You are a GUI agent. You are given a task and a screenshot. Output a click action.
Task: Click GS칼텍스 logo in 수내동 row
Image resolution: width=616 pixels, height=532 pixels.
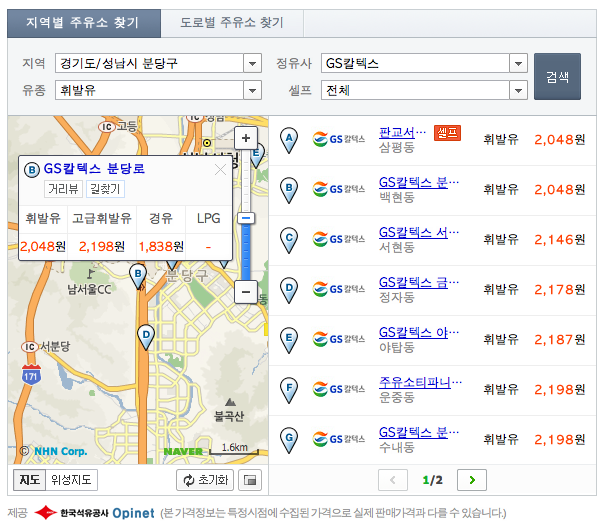(x=339, y=438)
